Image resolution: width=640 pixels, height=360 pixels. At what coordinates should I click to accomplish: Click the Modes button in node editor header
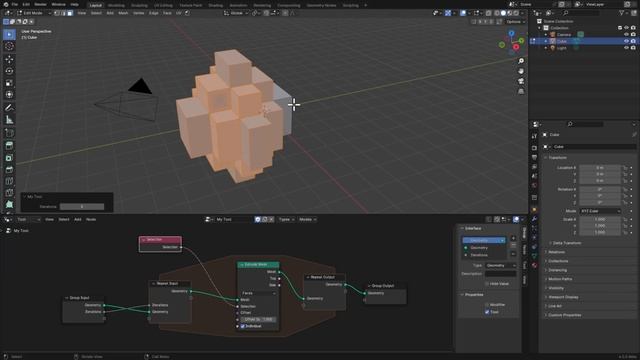pyautogui.click(x=307, y=220)
